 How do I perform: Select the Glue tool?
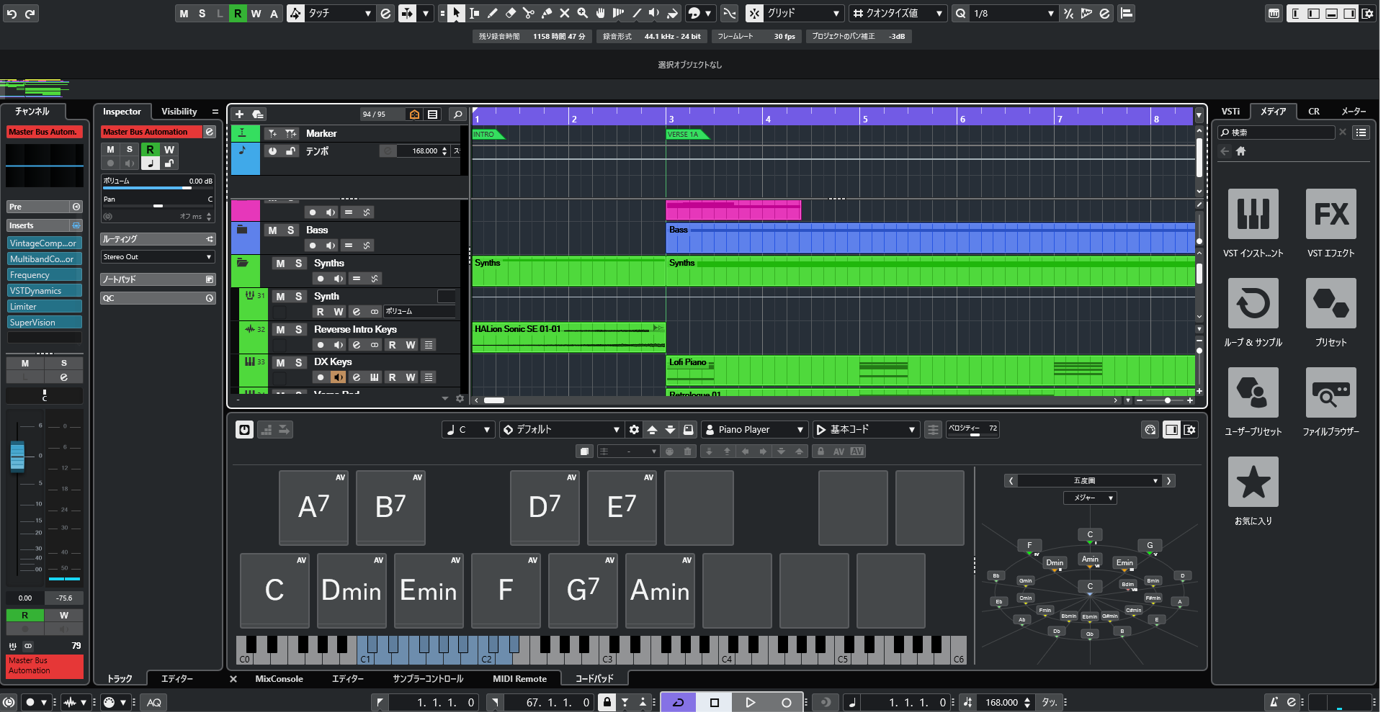545,13
